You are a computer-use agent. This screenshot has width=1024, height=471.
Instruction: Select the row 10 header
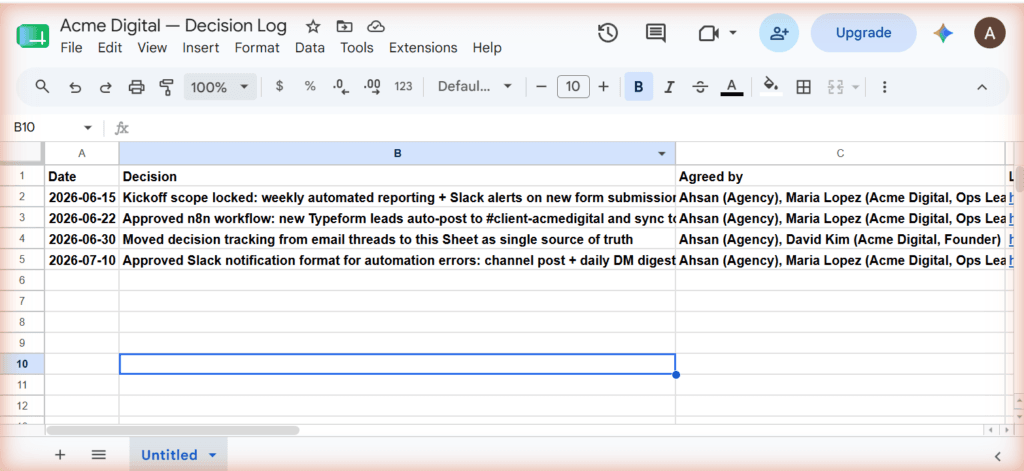[x=22, y=364]
